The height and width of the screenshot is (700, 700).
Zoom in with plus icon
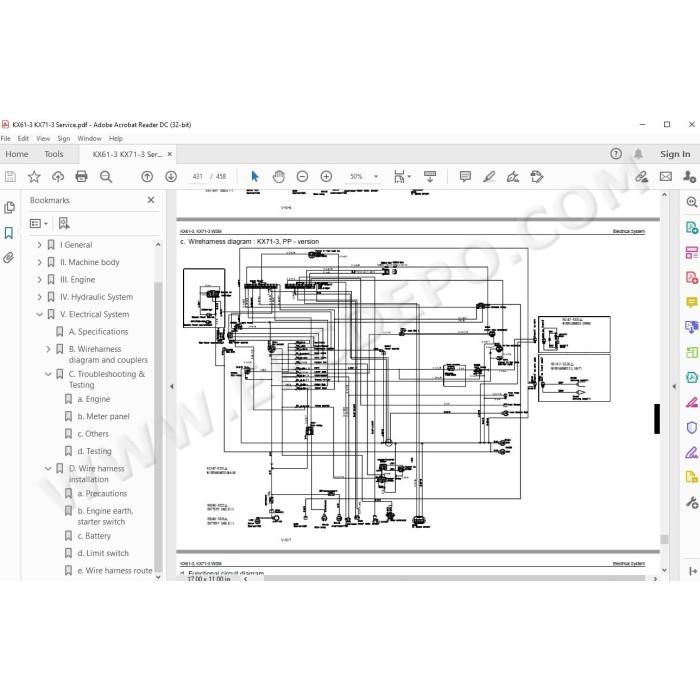(326, 177)
